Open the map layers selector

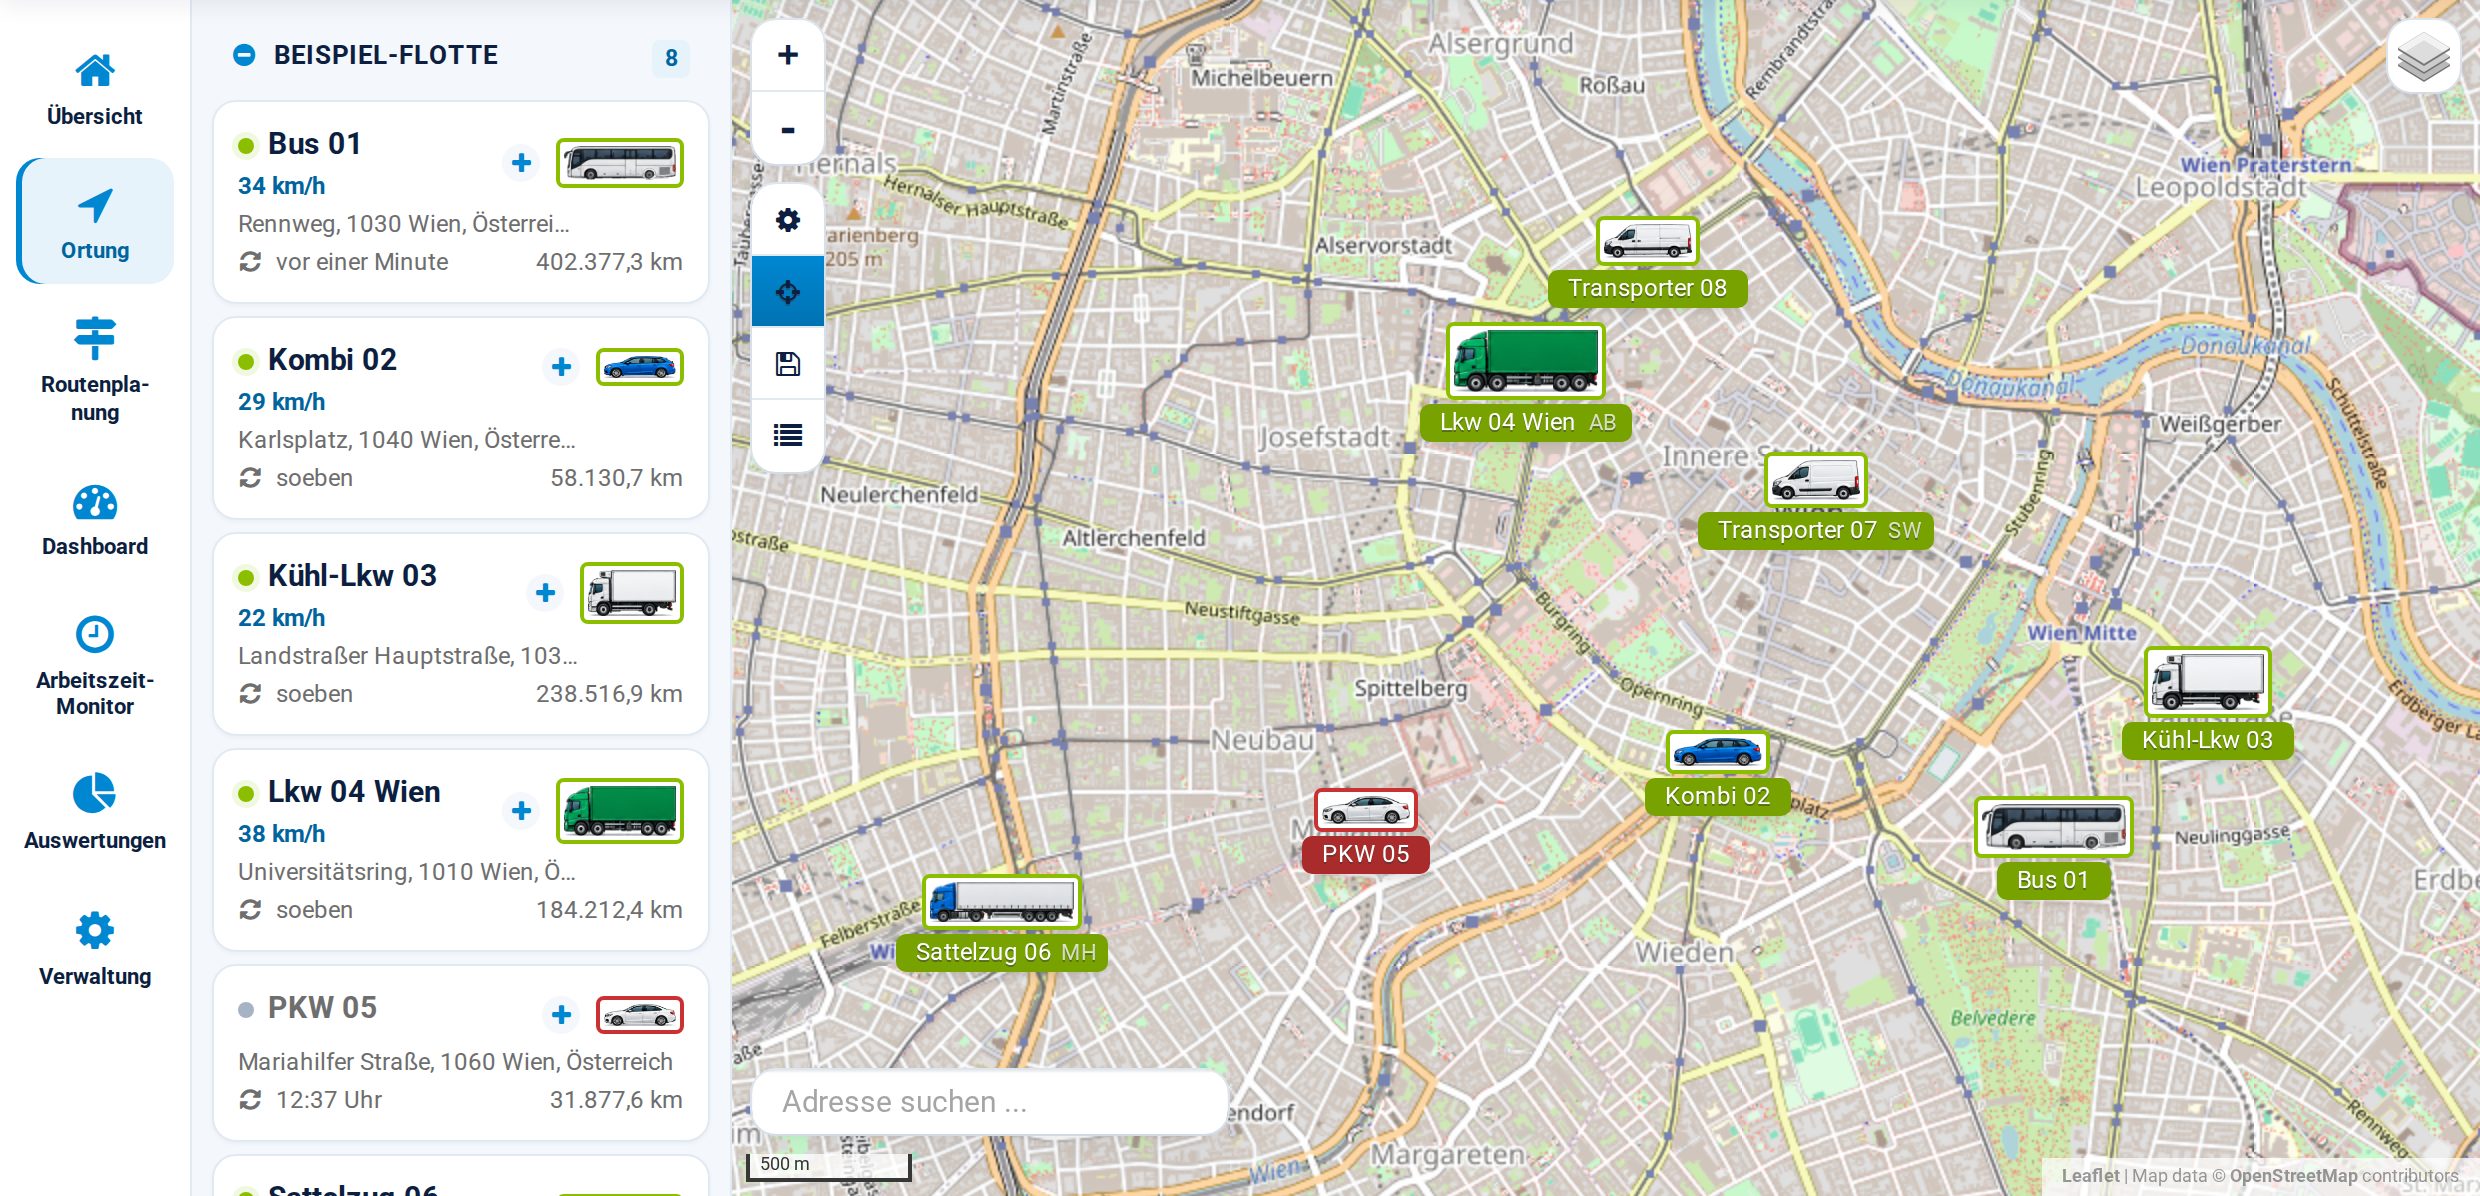pos(2423,57)
